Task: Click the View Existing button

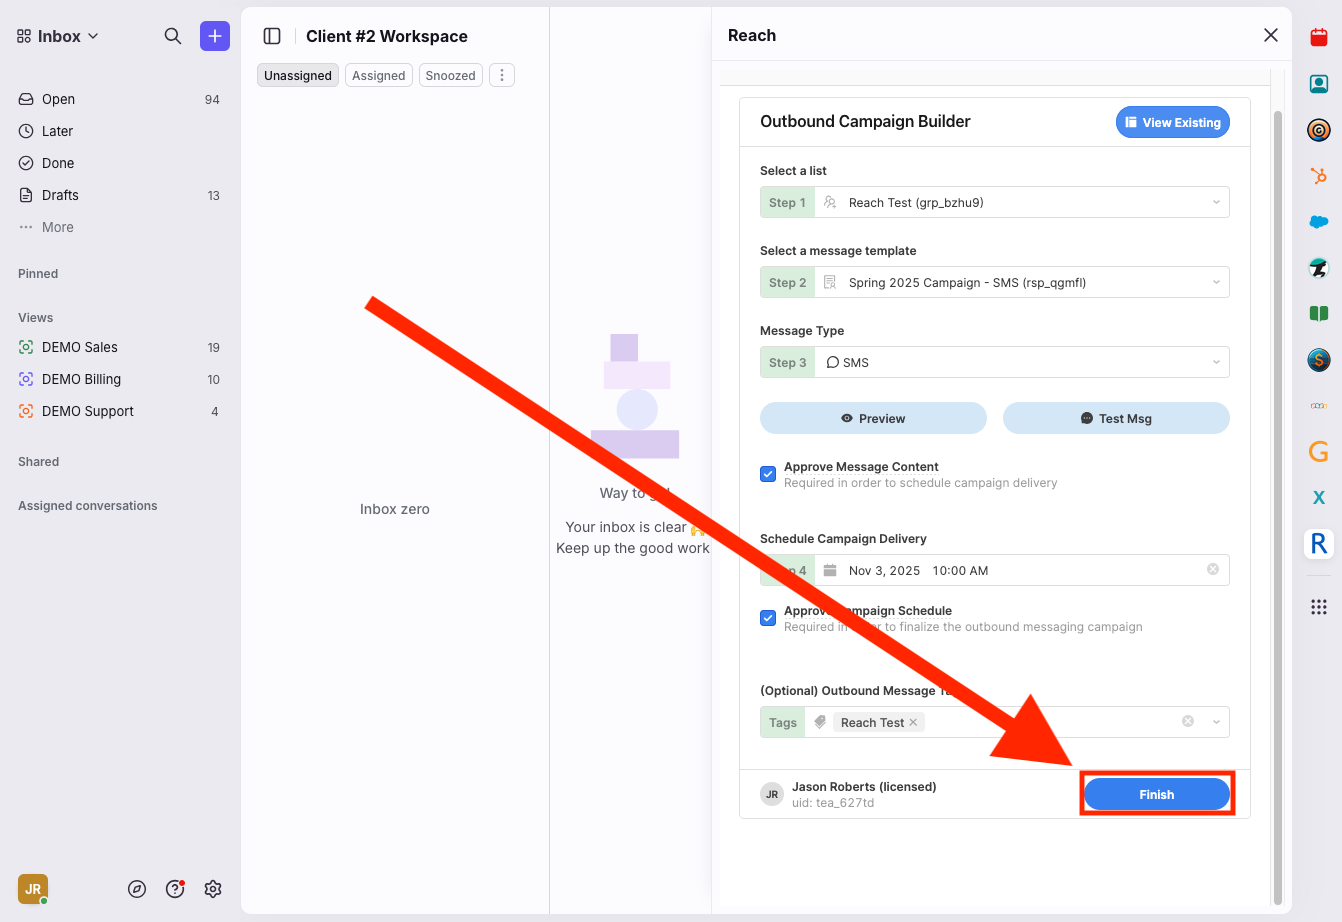Action: [x=1172, y=122]
